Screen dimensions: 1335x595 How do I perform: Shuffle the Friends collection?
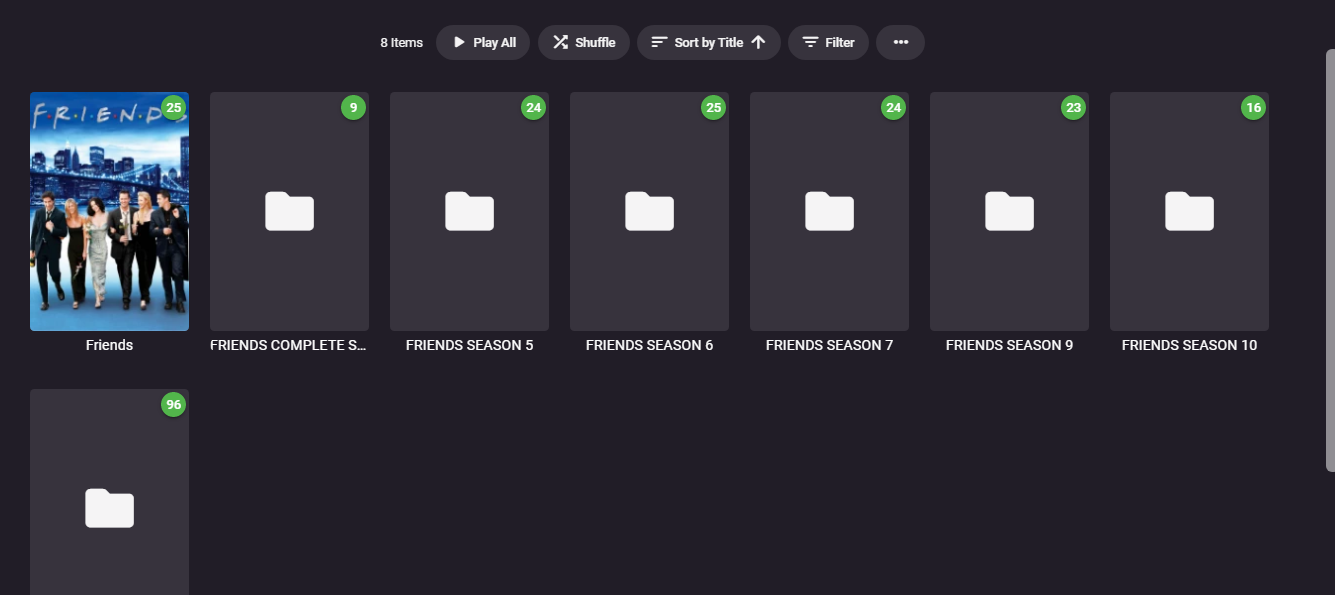click(x=584, y=42)
